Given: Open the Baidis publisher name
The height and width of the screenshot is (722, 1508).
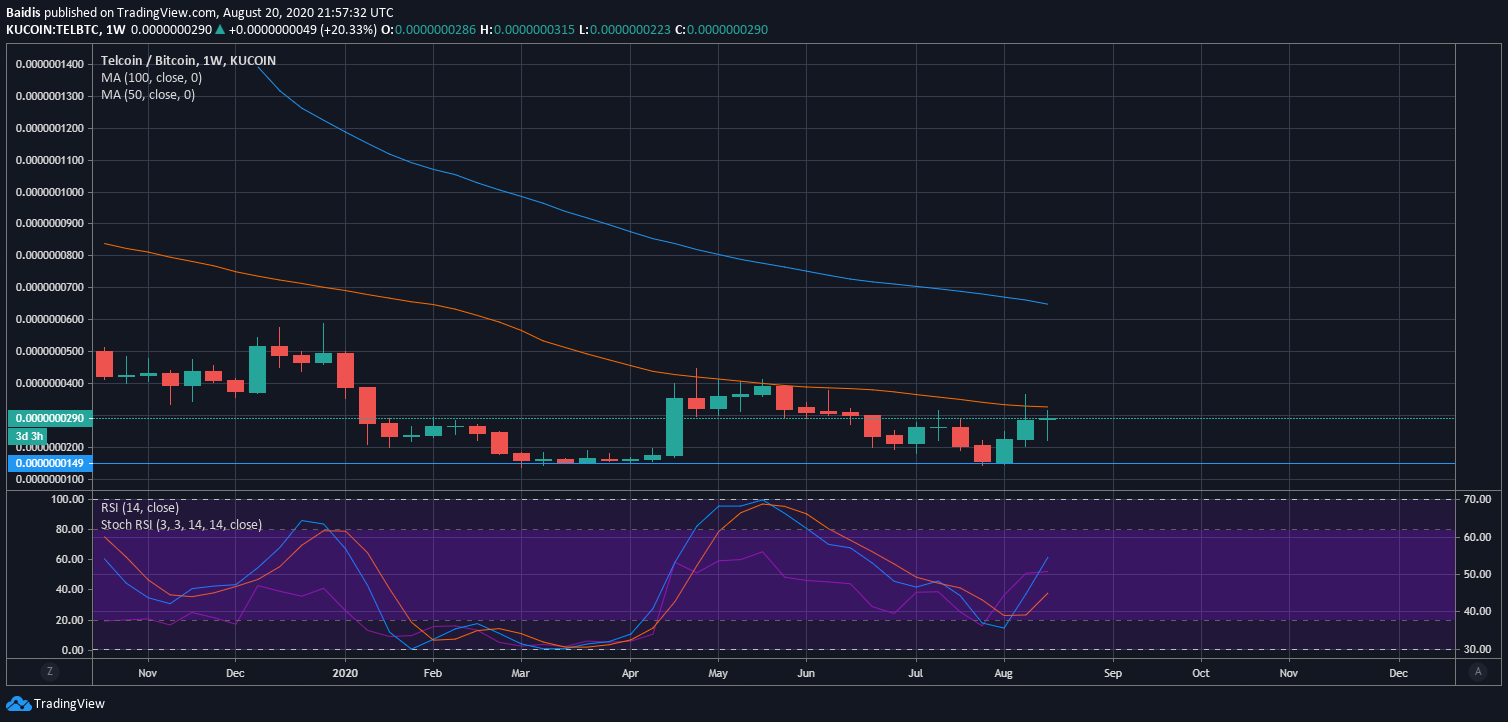Looking at the screenshot, I should (x=25, y=12).
